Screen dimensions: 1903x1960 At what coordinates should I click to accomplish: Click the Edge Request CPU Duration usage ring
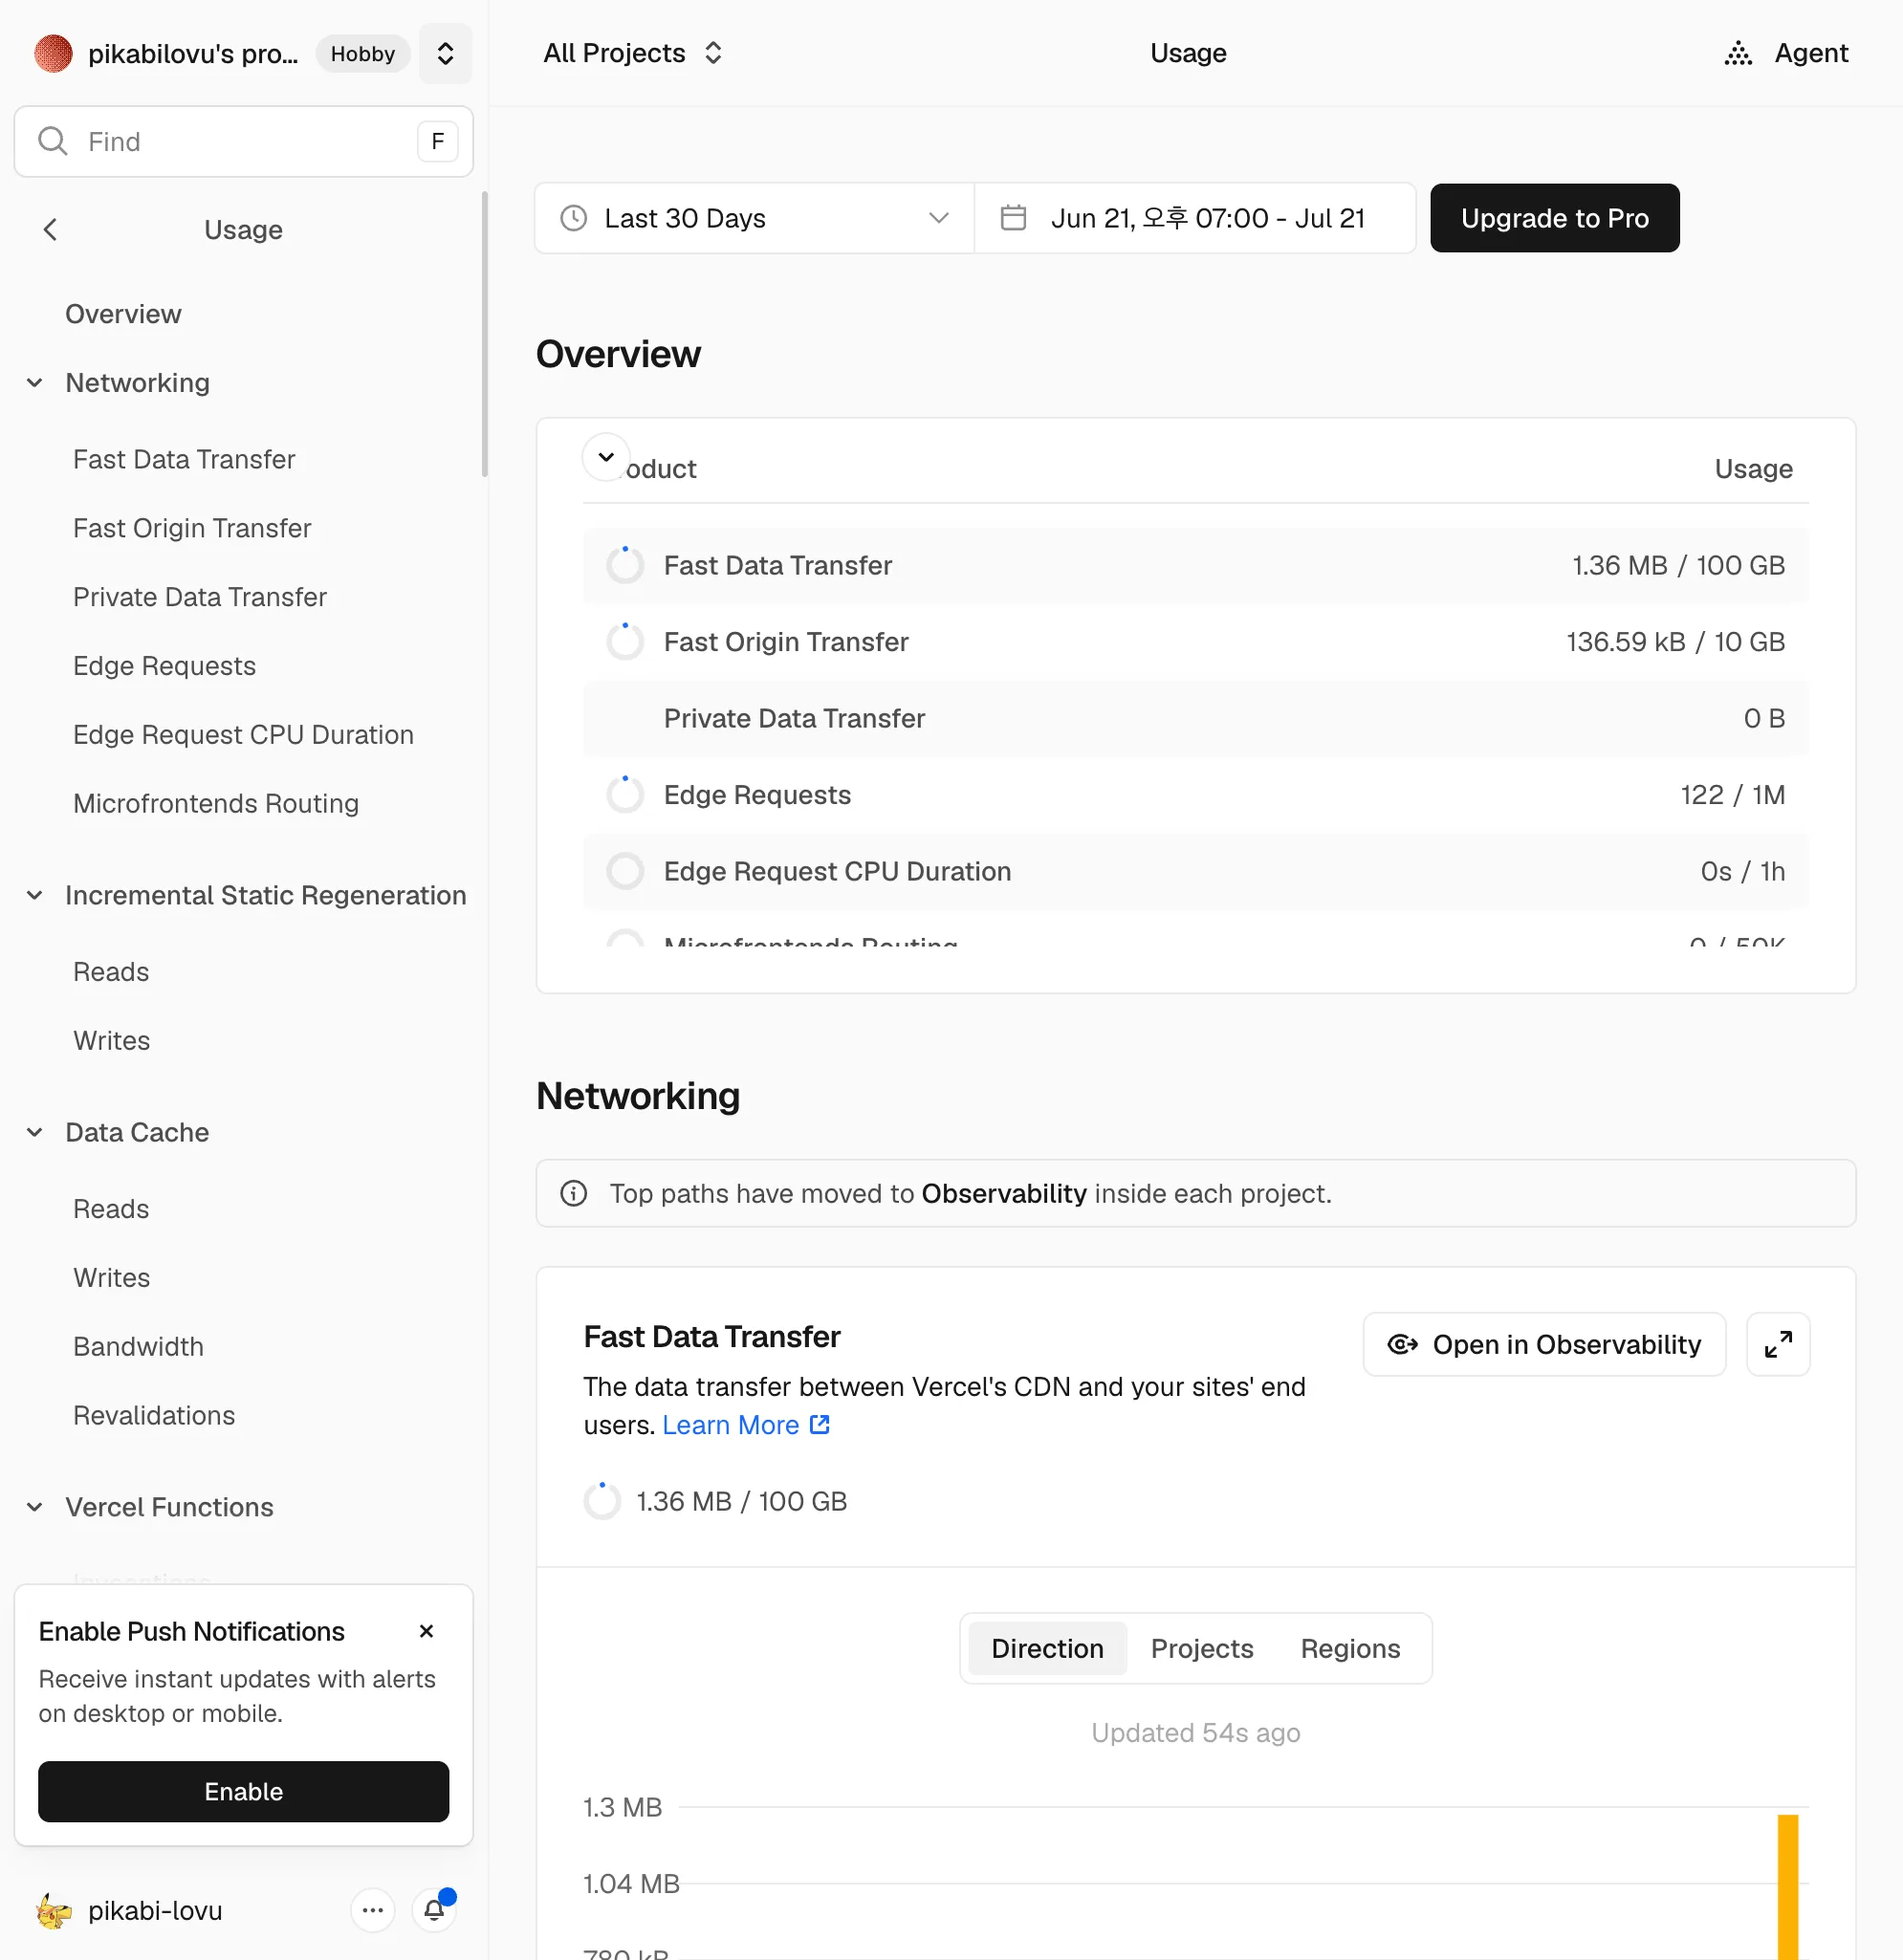(625, 872)
